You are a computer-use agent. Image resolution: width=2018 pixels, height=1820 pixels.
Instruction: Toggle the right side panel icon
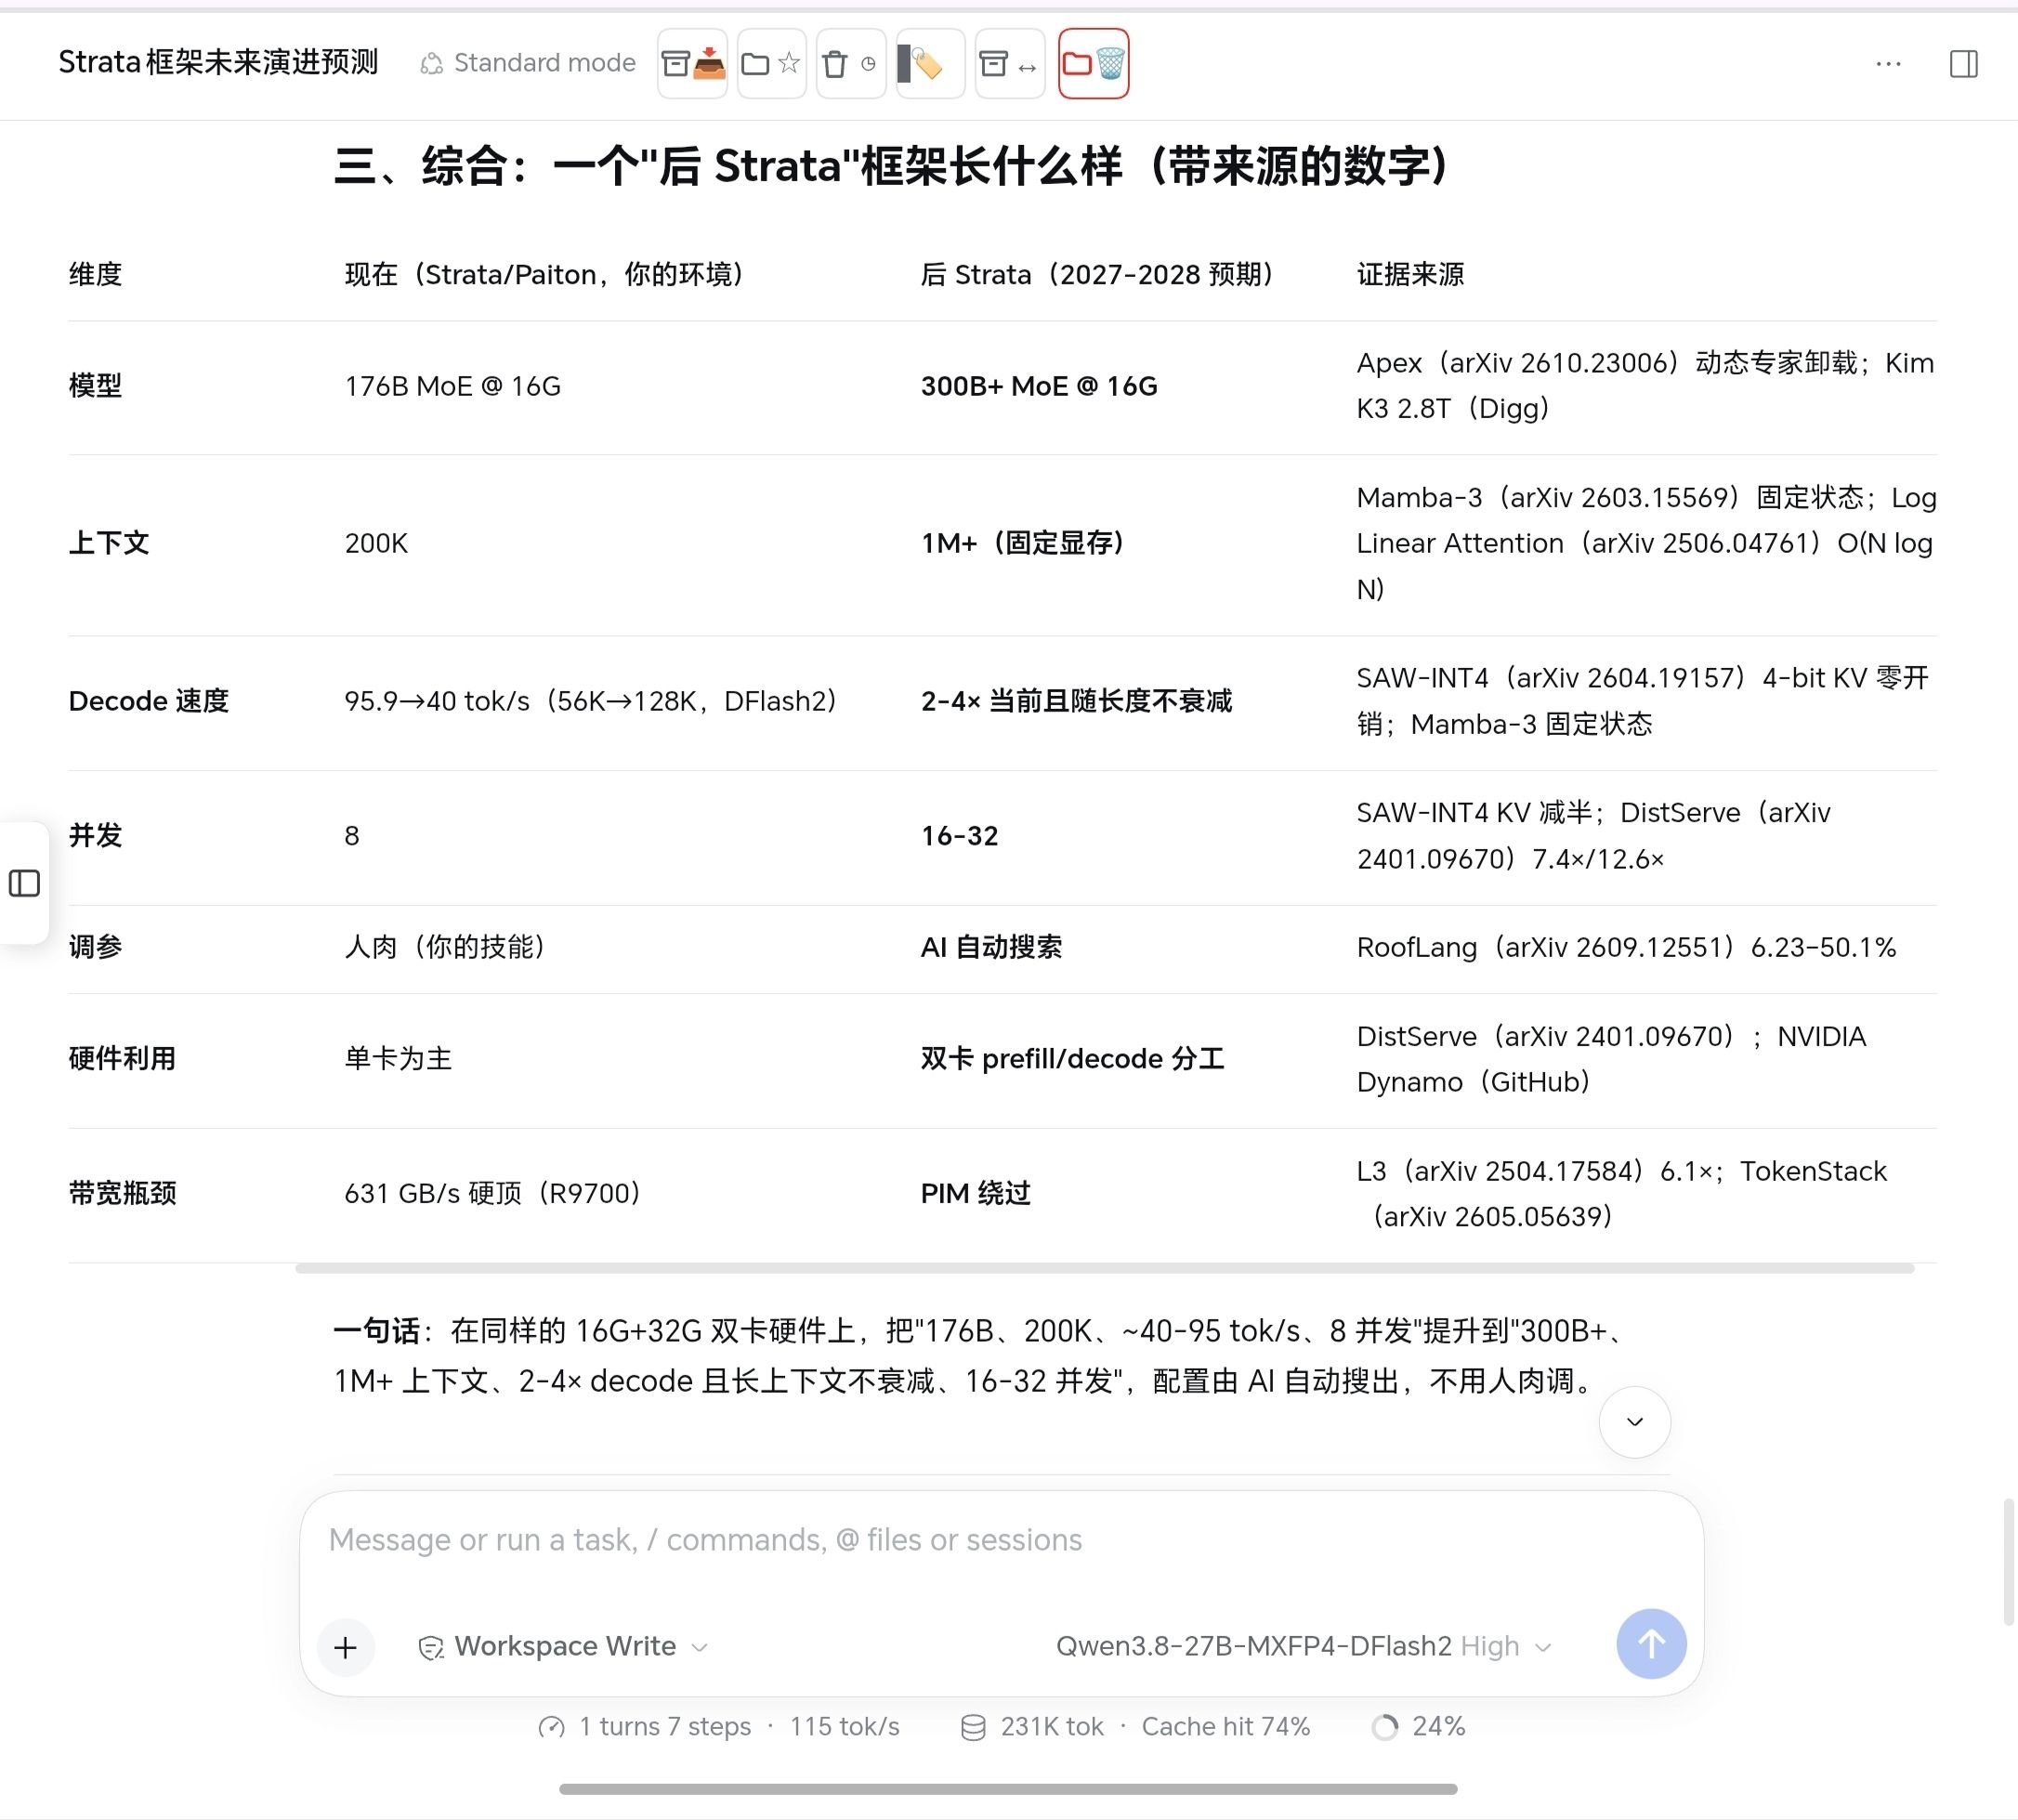coord(1963,64)
